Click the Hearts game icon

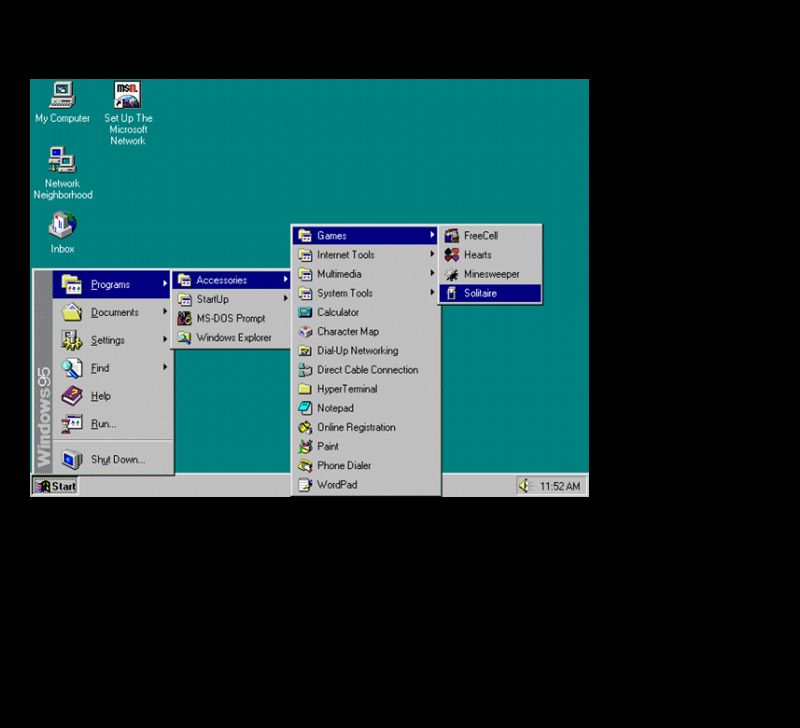click(452, 255)
